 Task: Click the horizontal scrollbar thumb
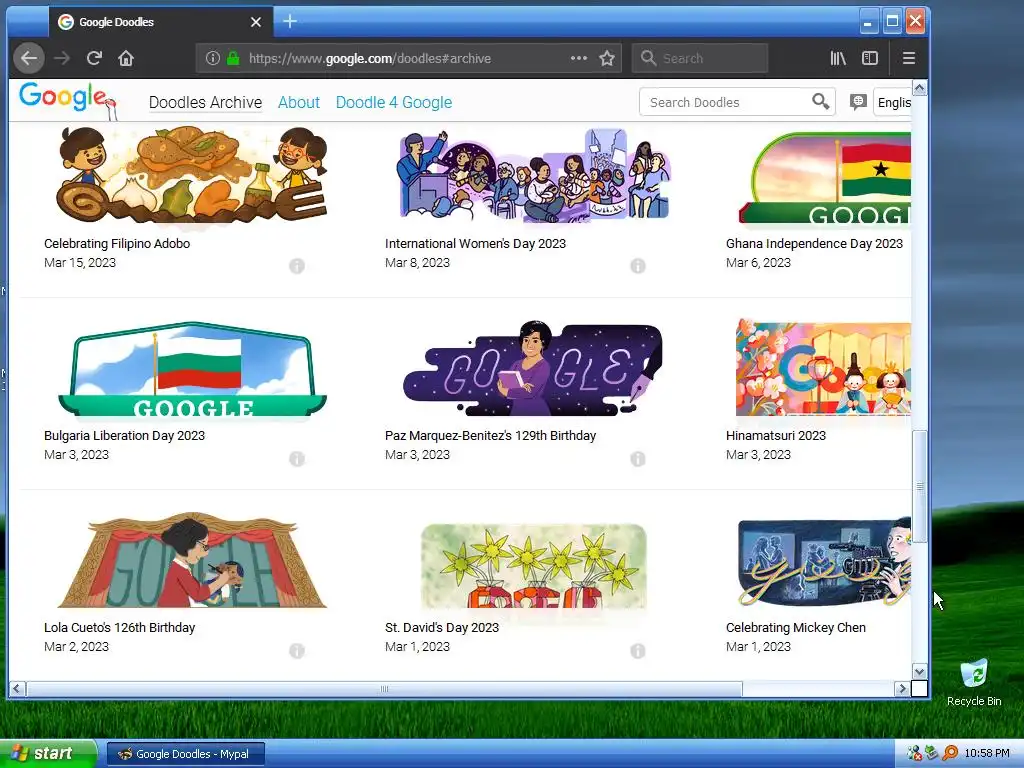[x=384, y=688]
